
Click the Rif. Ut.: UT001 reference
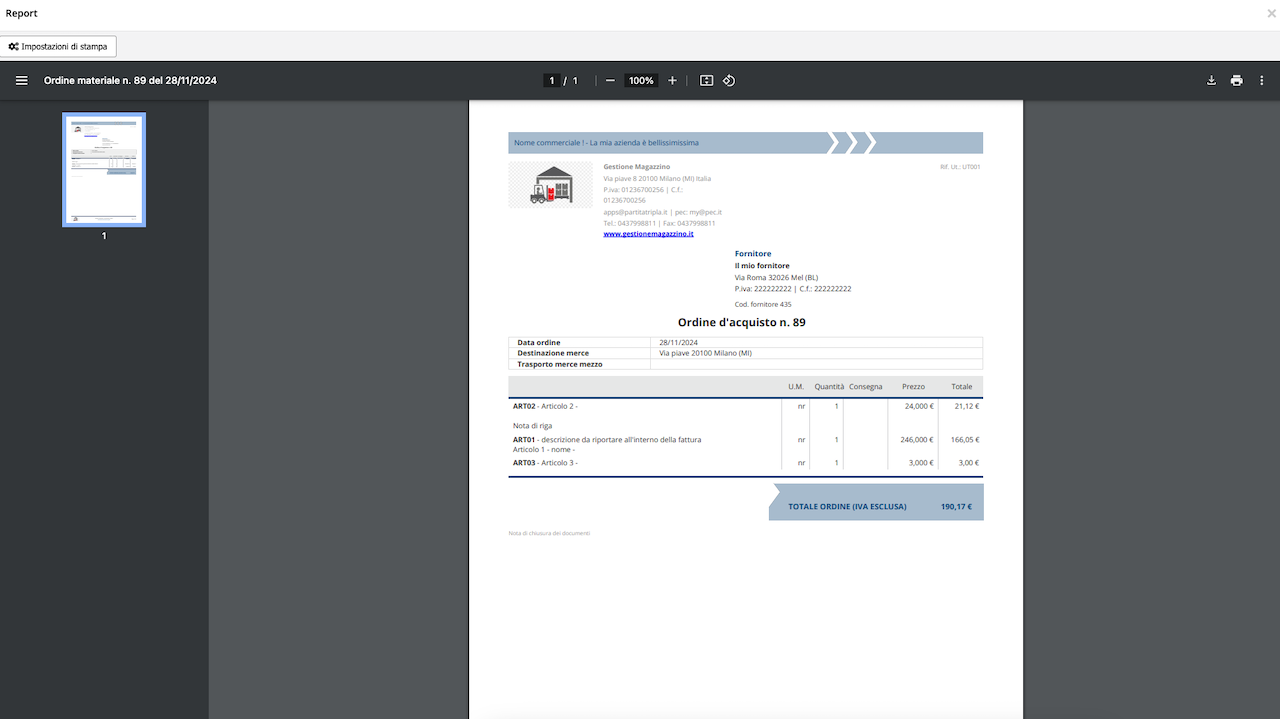tap(960, 167)
